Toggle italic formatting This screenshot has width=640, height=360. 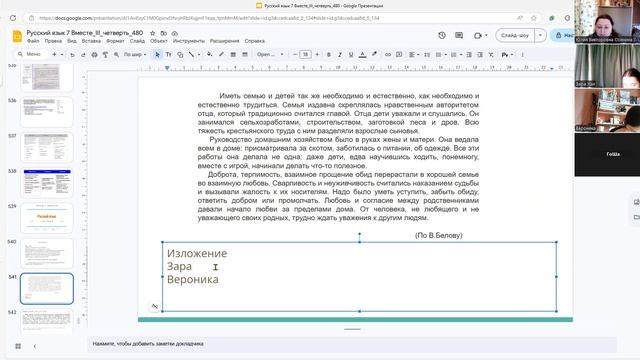coord(340,55)
